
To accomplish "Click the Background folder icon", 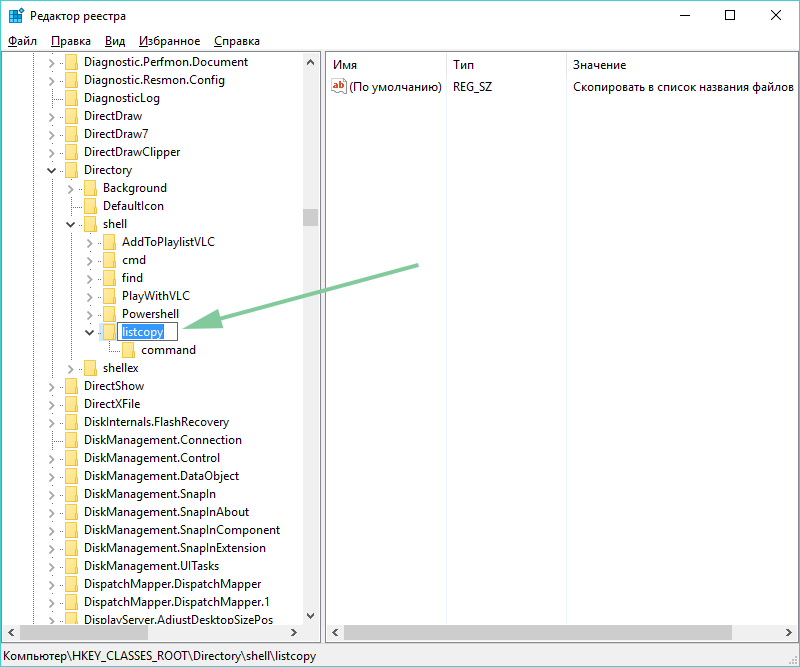I will tap(90, 188).
